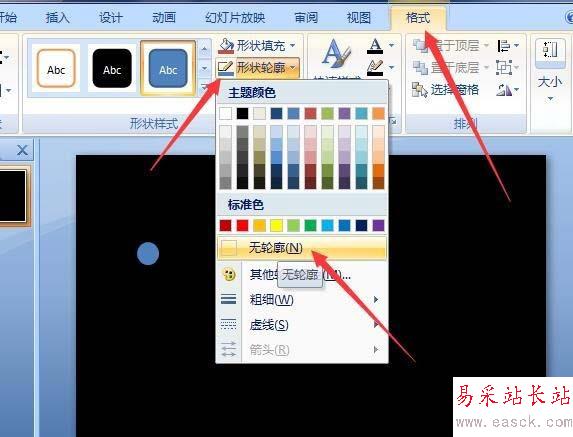Viewport: 573px width, 437px height.
Task: Click the line weight icon beside 粗细
Action: (x=229, y=300)
